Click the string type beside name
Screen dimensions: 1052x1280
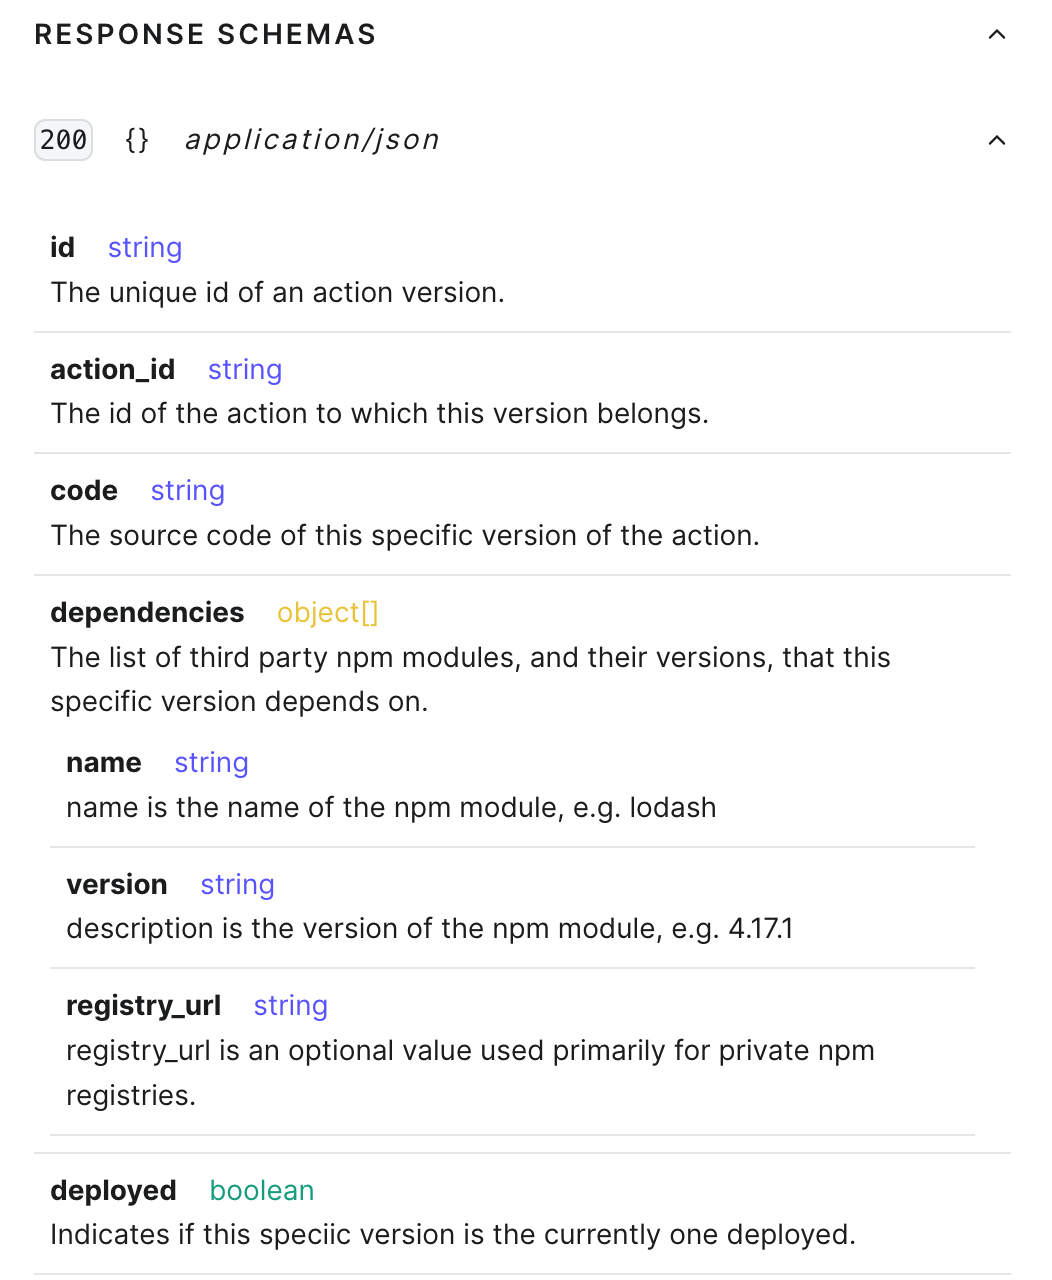point(212,763)
